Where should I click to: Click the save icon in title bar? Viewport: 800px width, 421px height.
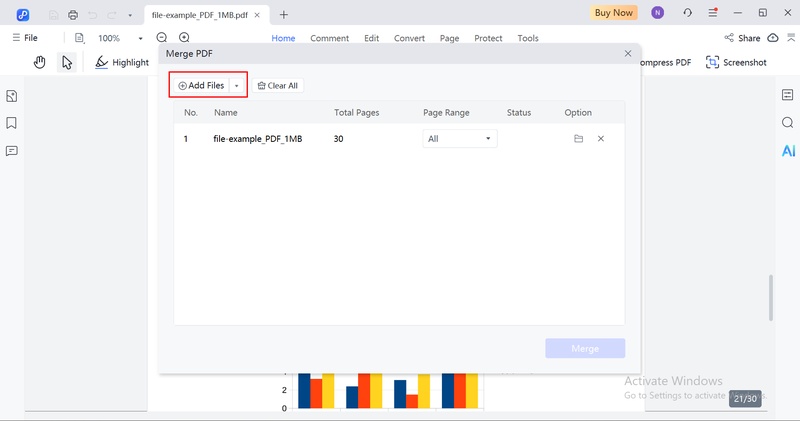coord(54,15)
